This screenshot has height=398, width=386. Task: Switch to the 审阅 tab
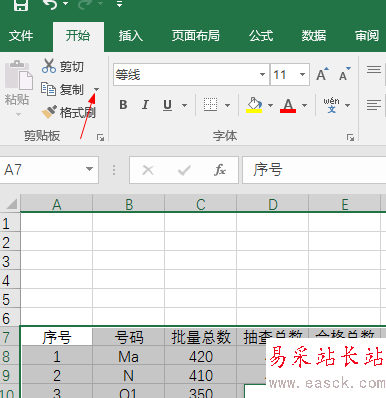[x=367, y=36]
